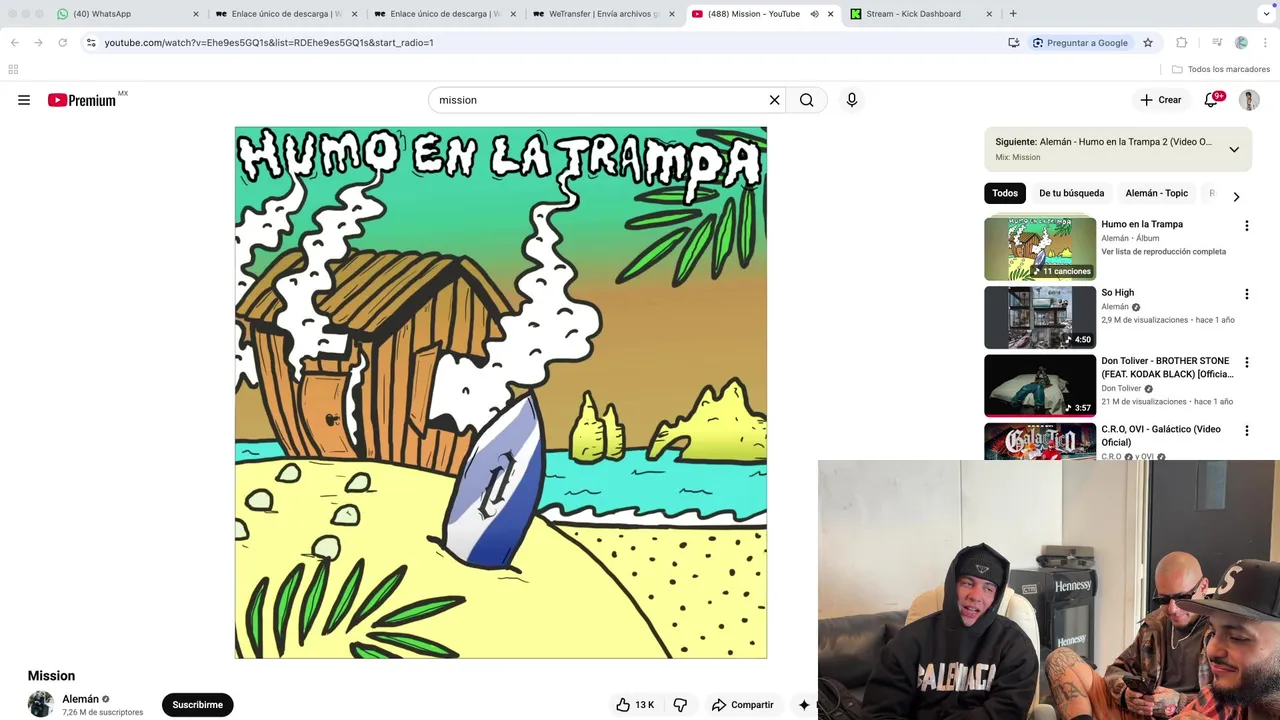1280x720 pixels.
Task: Open options for BROTHER STONE video
Action: click(1246, 362)
